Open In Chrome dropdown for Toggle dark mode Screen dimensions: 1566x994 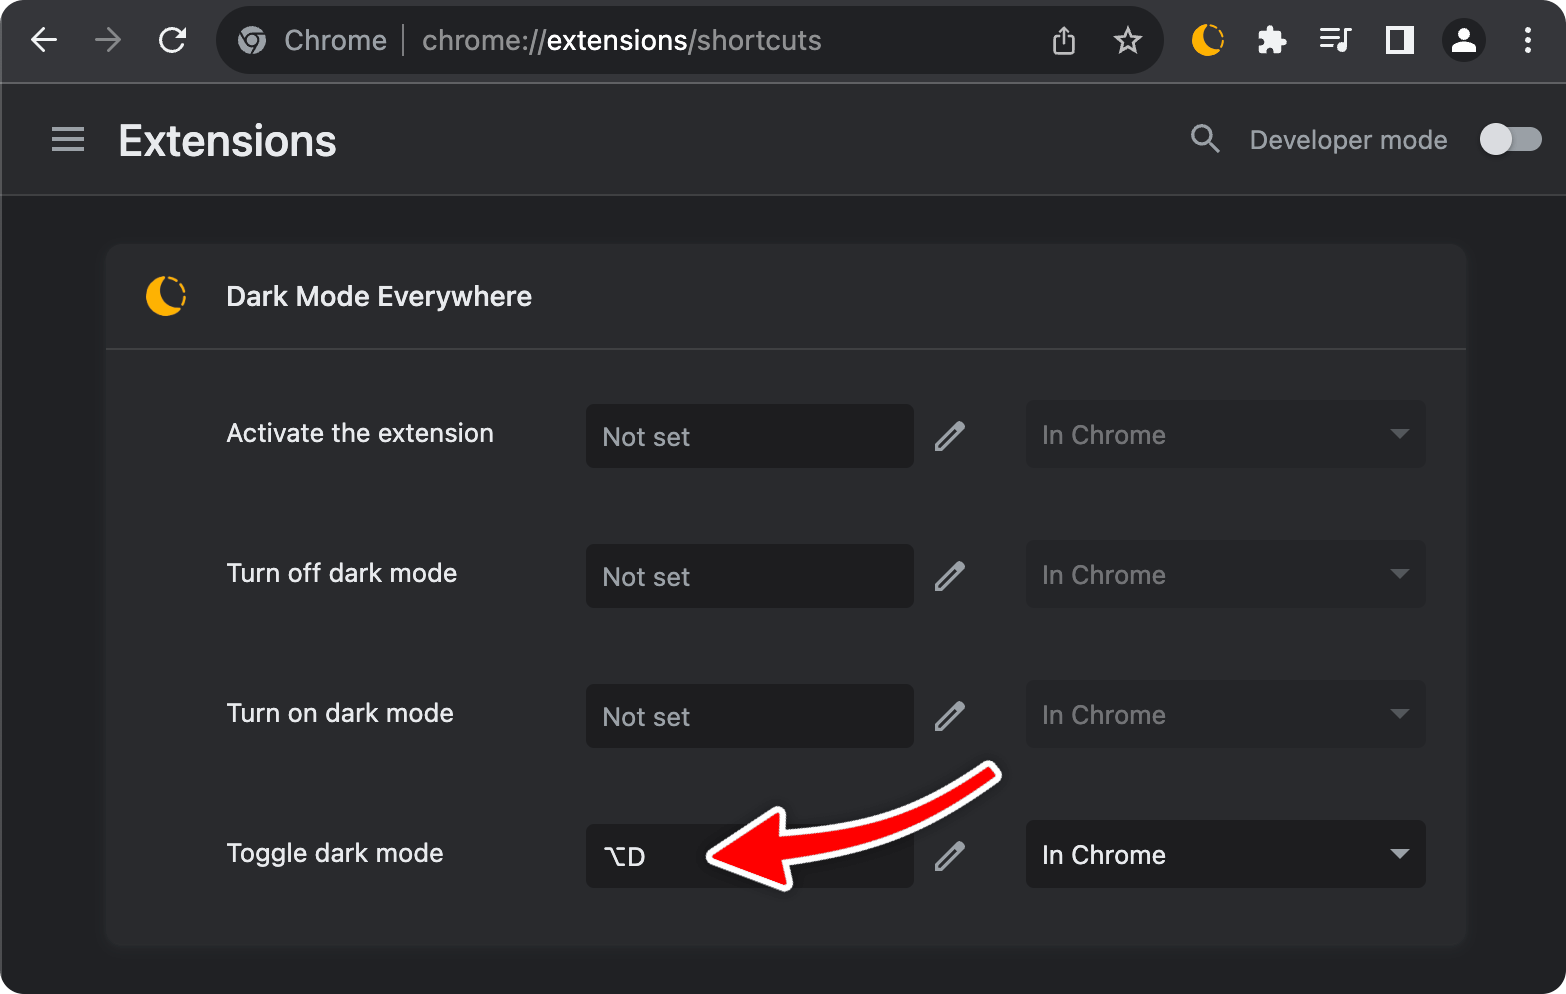pyautogui.click(x=1226, y=854)
